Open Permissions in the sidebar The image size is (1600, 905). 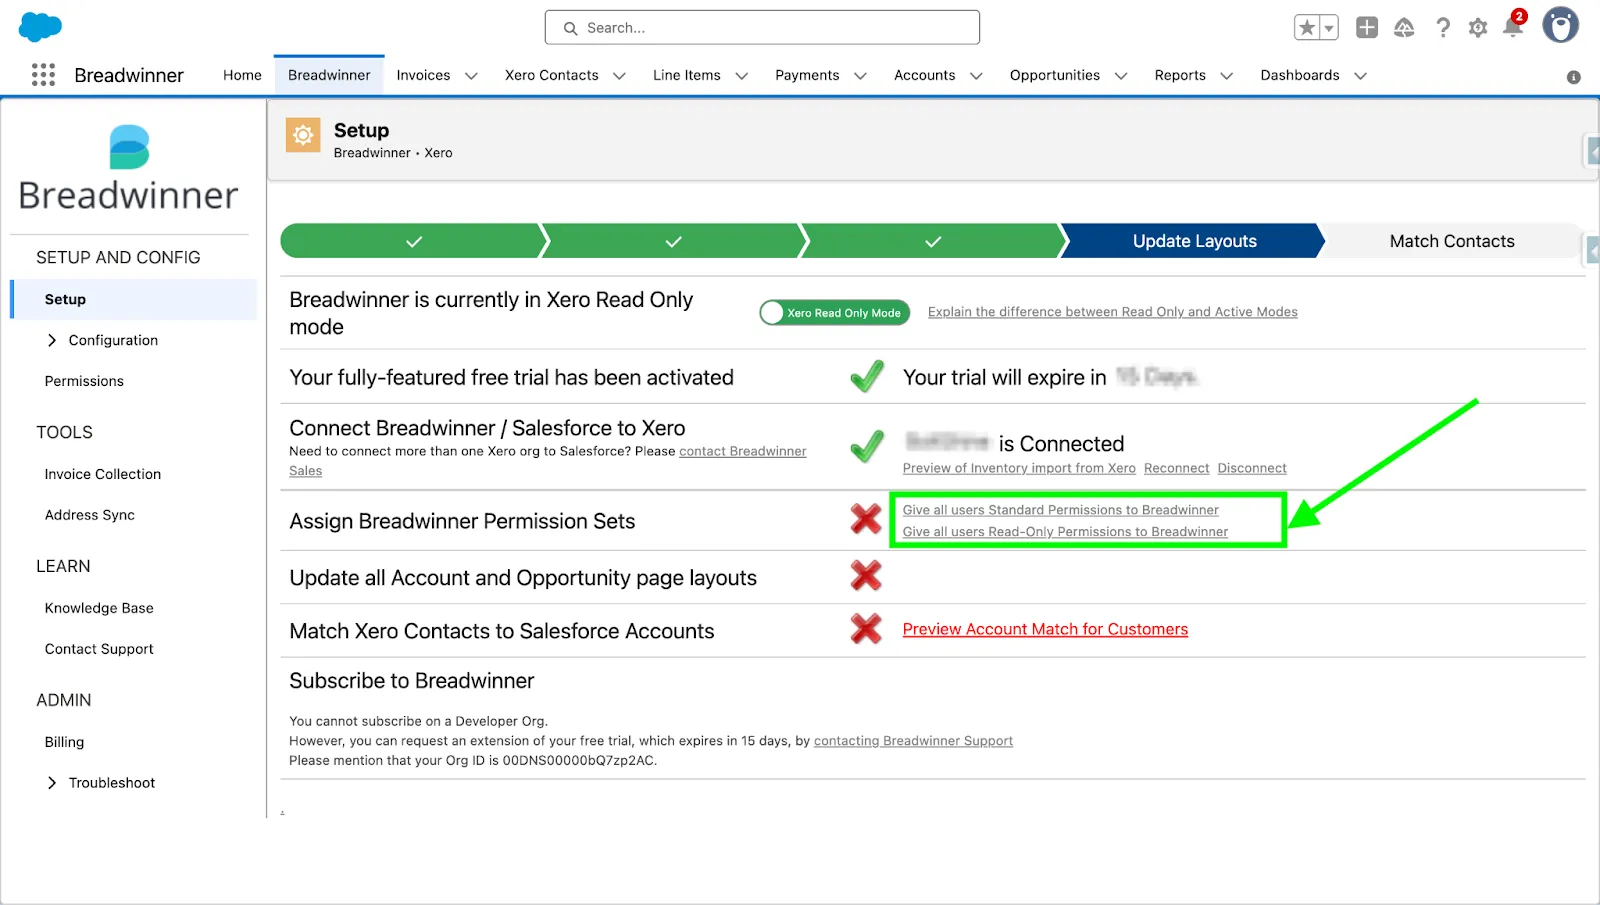click(x=84, y=381)
